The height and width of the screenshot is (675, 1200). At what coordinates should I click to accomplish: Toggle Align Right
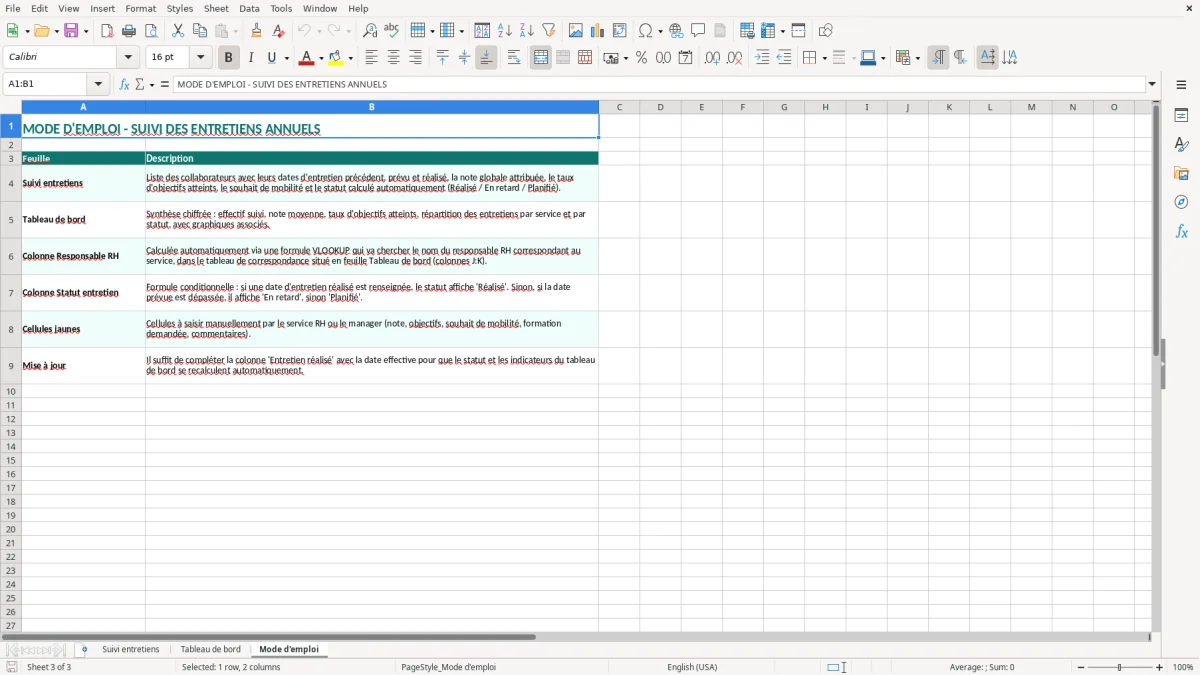tap(416, 58)
